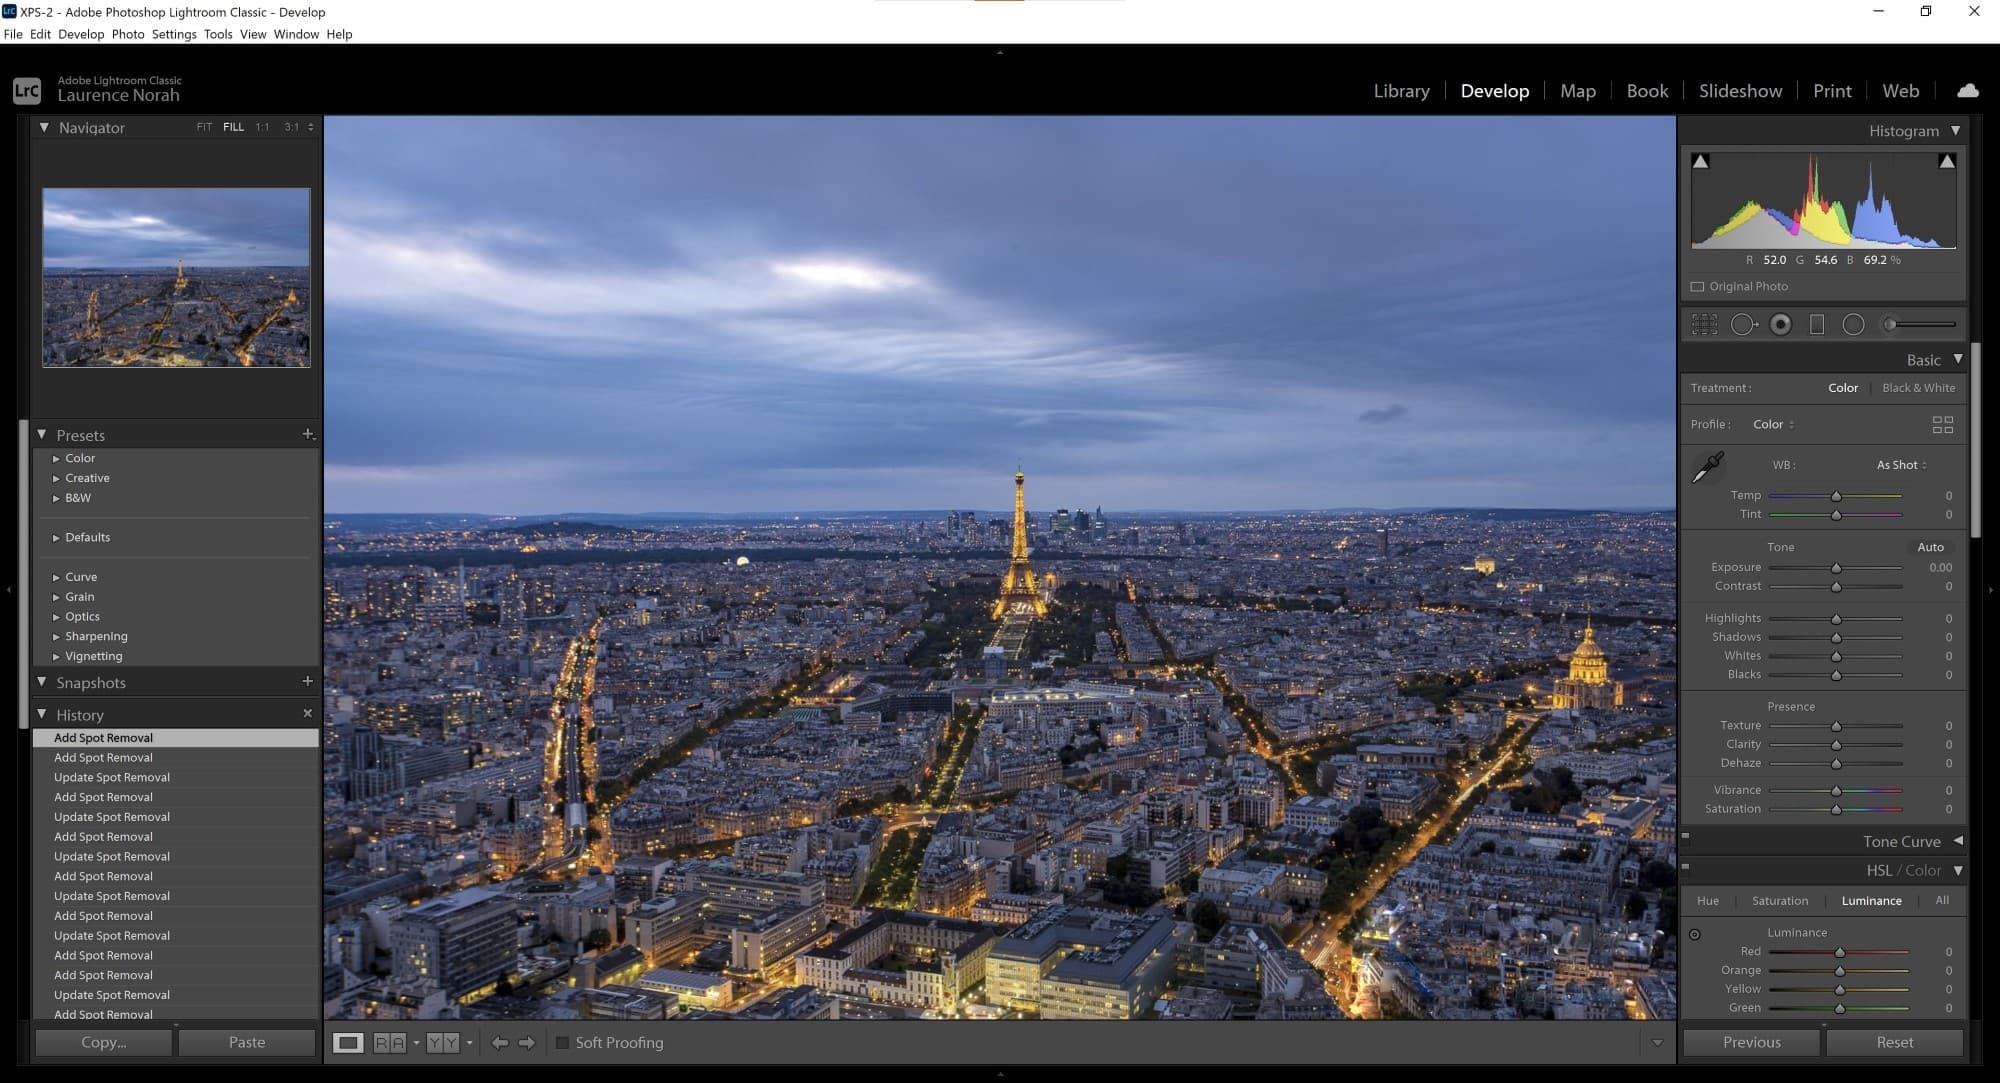Expand the Tone Curve panel
2000x1083 pixels.
(x=1957, y=841)
